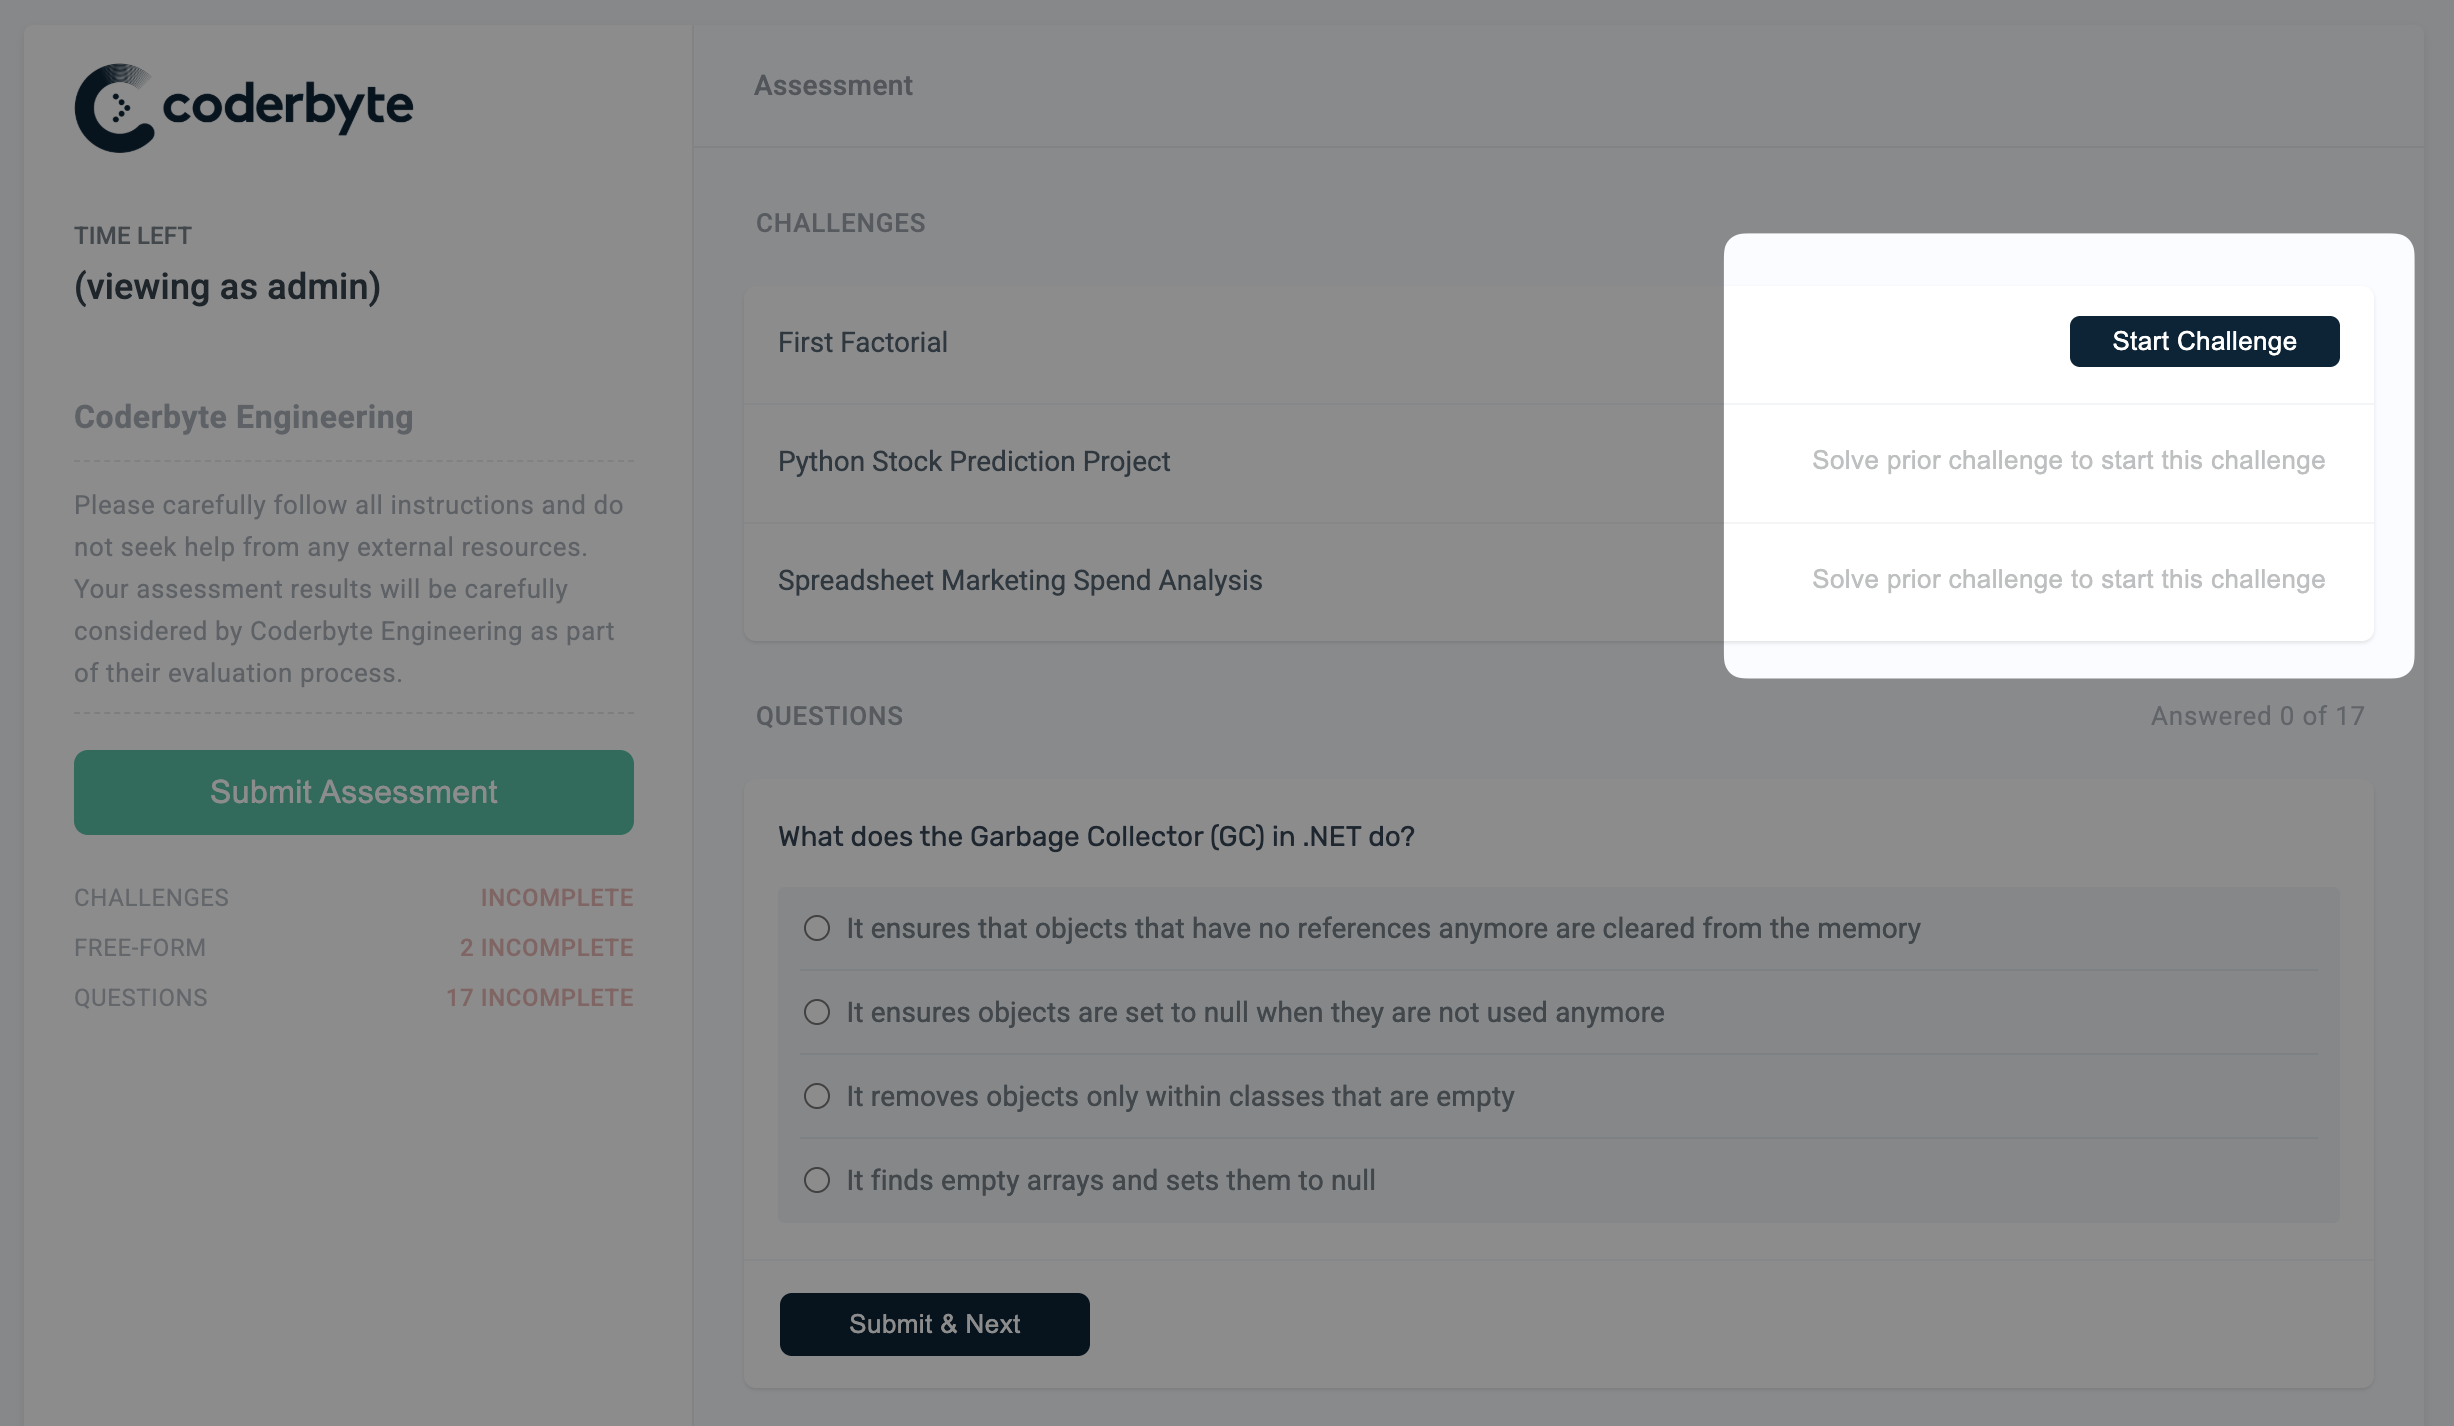Click locked message for Python Stock Prediction
2454x1426 pixels.
tap(2068, 460)
